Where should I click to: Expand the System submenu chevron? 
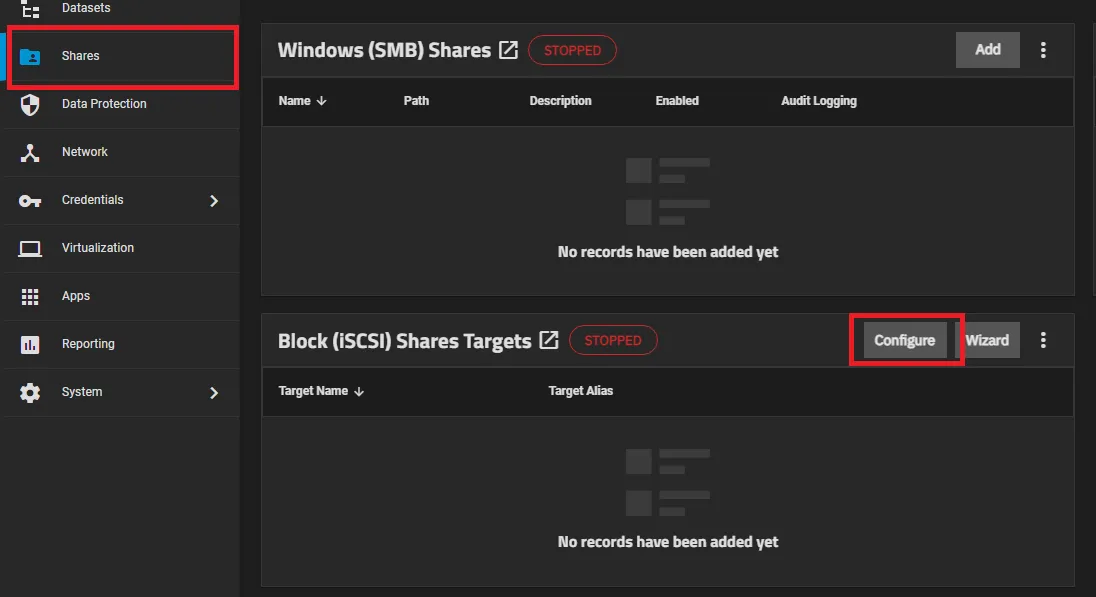coord(213,392)
